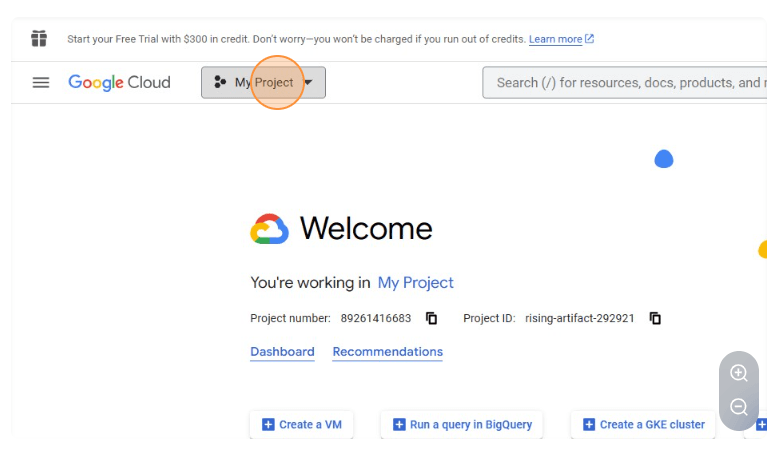Click the project selector dots icon

click(x=220, y=82)
